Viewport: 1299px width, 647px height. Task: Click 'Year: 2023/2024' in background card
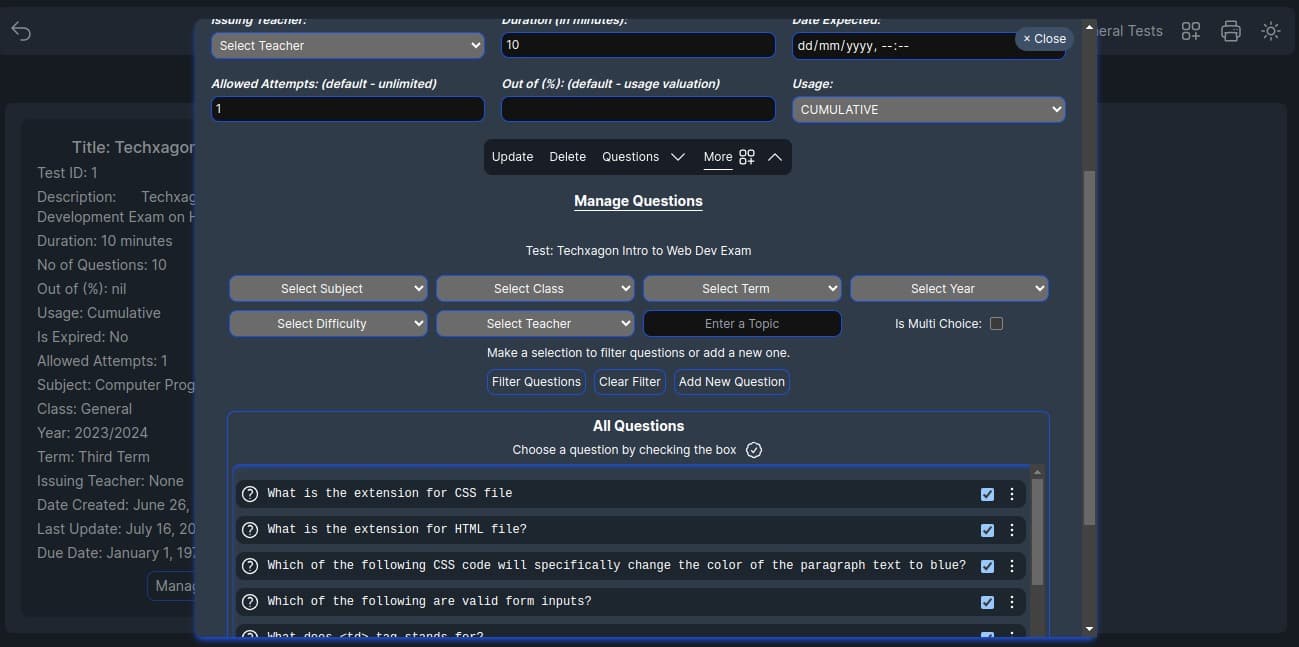pos(92,433)
